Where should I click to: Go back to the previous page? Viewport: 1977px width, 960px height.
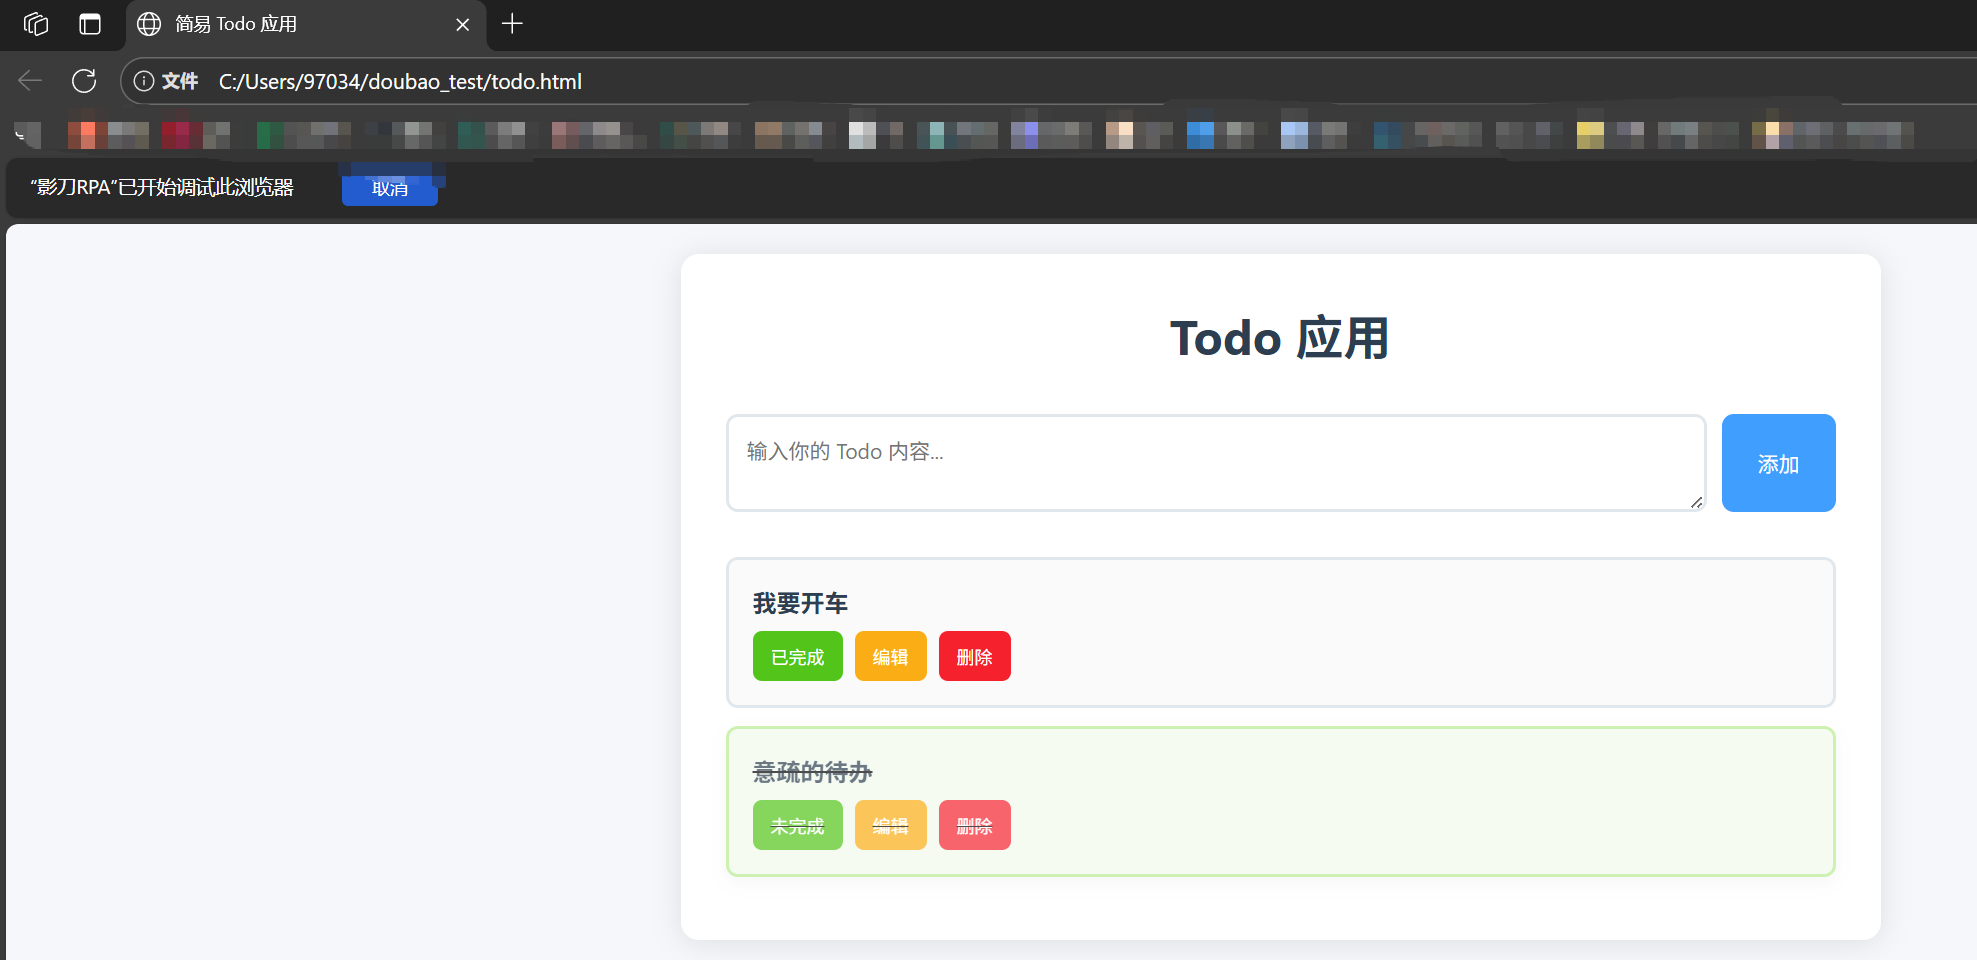(x=30, y=81)
